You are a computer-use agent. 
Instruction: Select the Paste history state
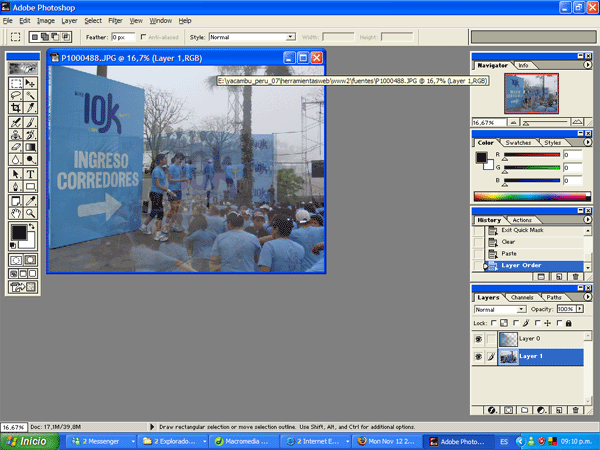point(535,254)
